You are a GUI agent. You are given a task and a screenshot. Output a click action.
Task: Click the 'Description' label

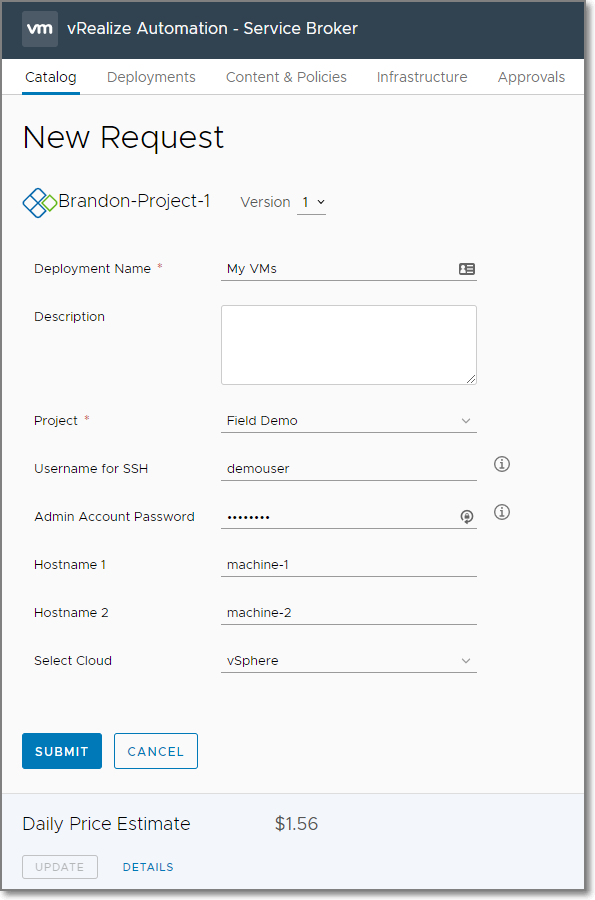69,317
